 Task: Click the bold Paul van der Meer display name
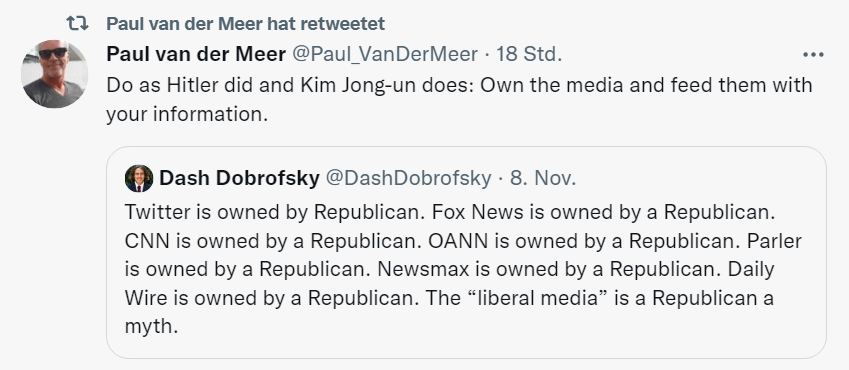[196, 54]
